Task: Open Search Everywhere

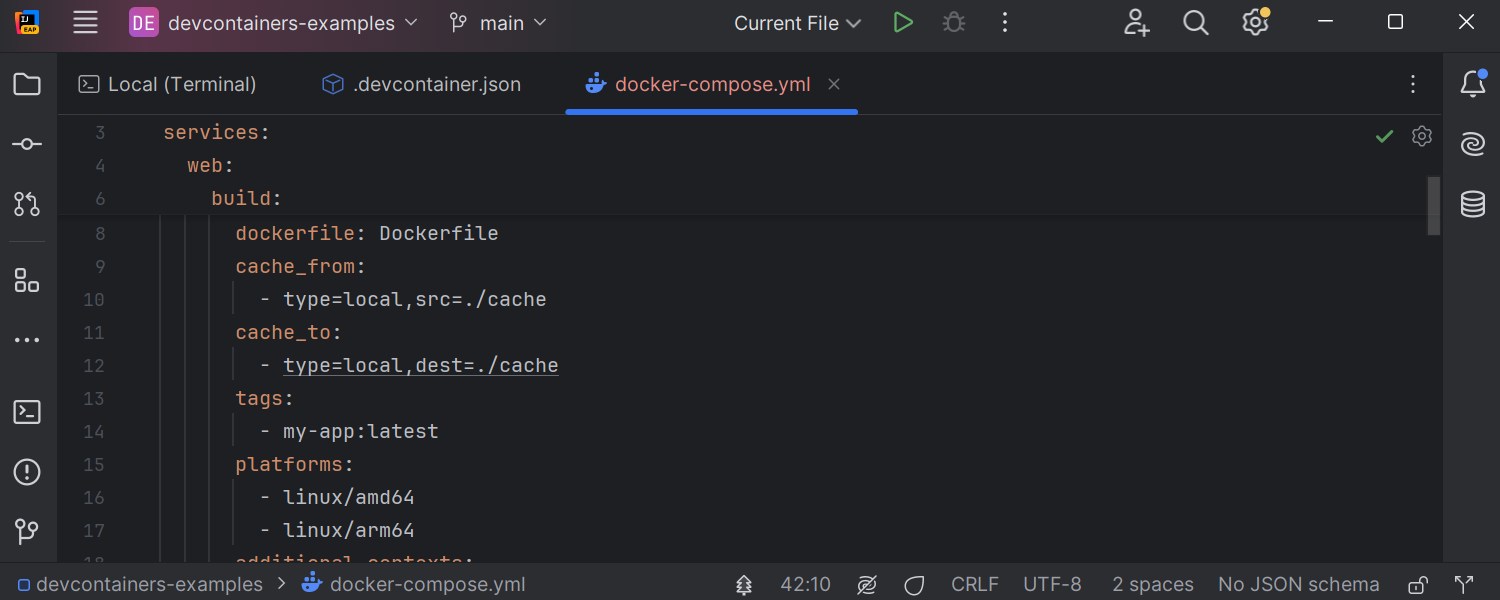Action: point(1195,22)
